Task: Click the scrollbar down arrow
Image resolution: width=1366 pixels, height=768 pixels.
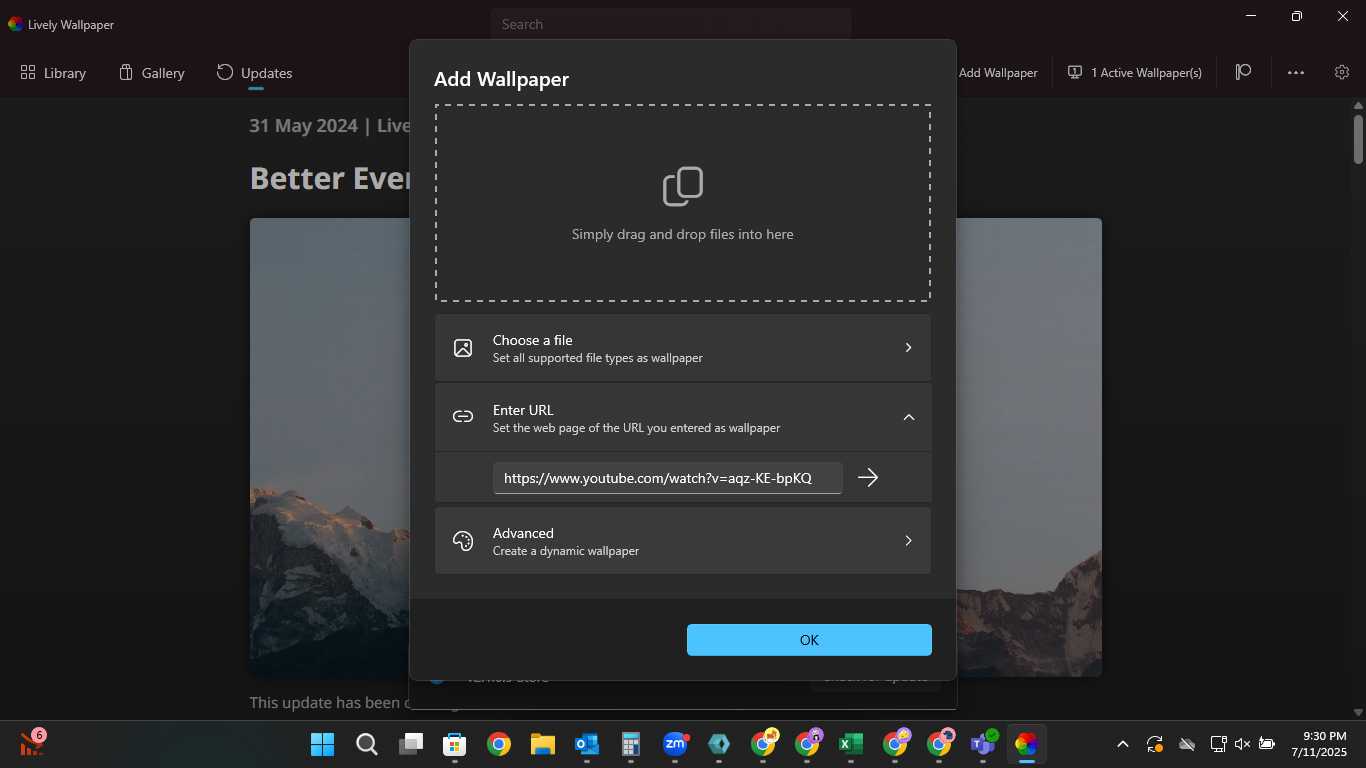Action: (1358, 712)
